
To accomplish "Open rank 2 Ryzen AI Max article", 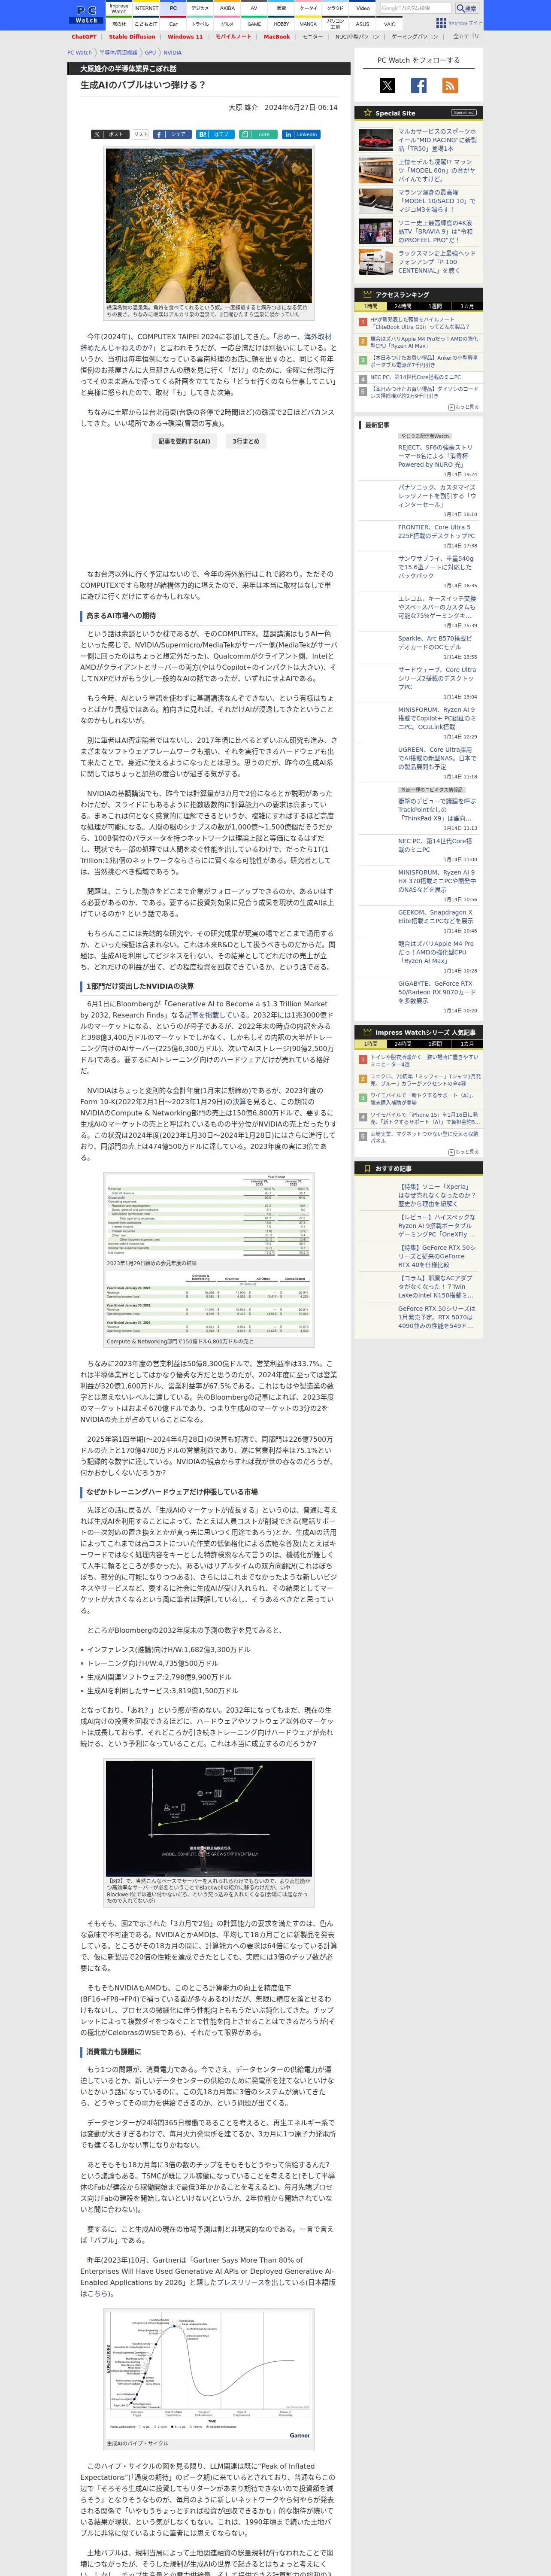I will 424,342.
